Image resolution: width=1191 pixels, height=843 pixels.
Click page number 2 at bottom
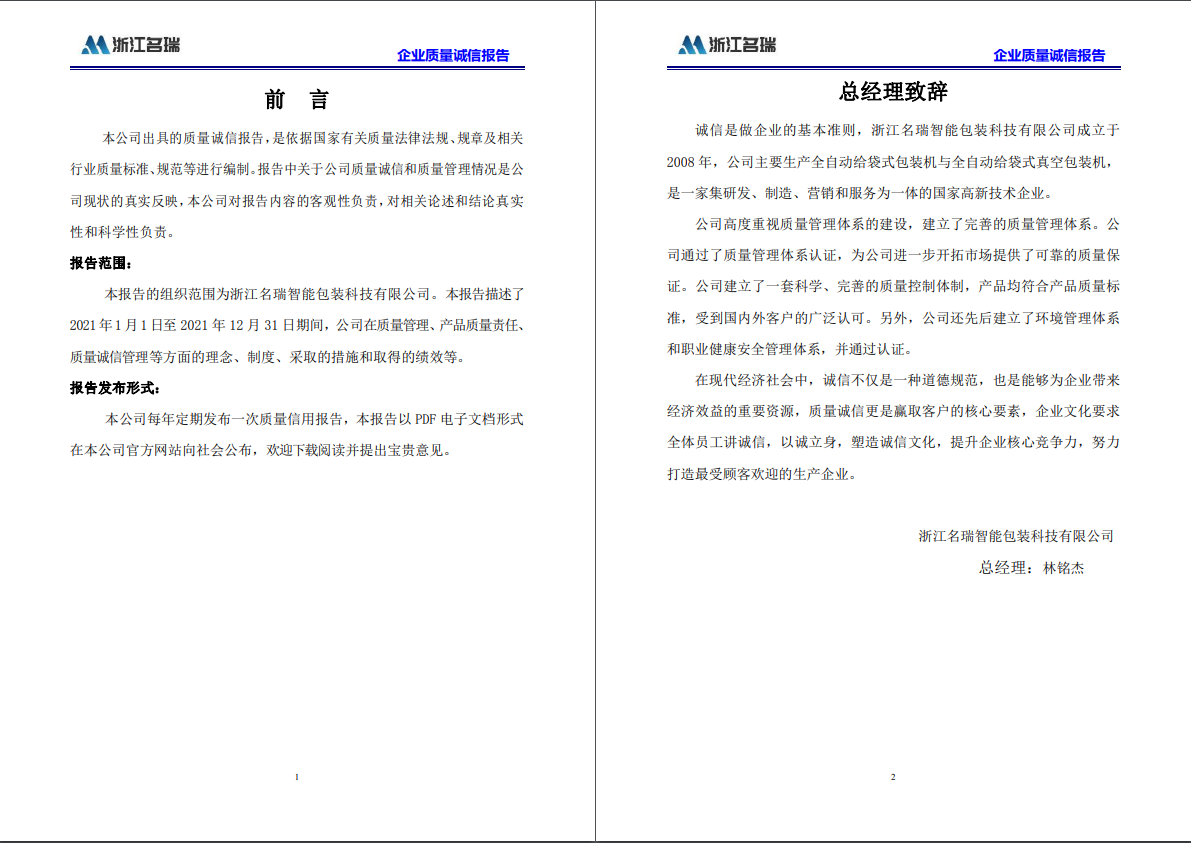(893, 777)
